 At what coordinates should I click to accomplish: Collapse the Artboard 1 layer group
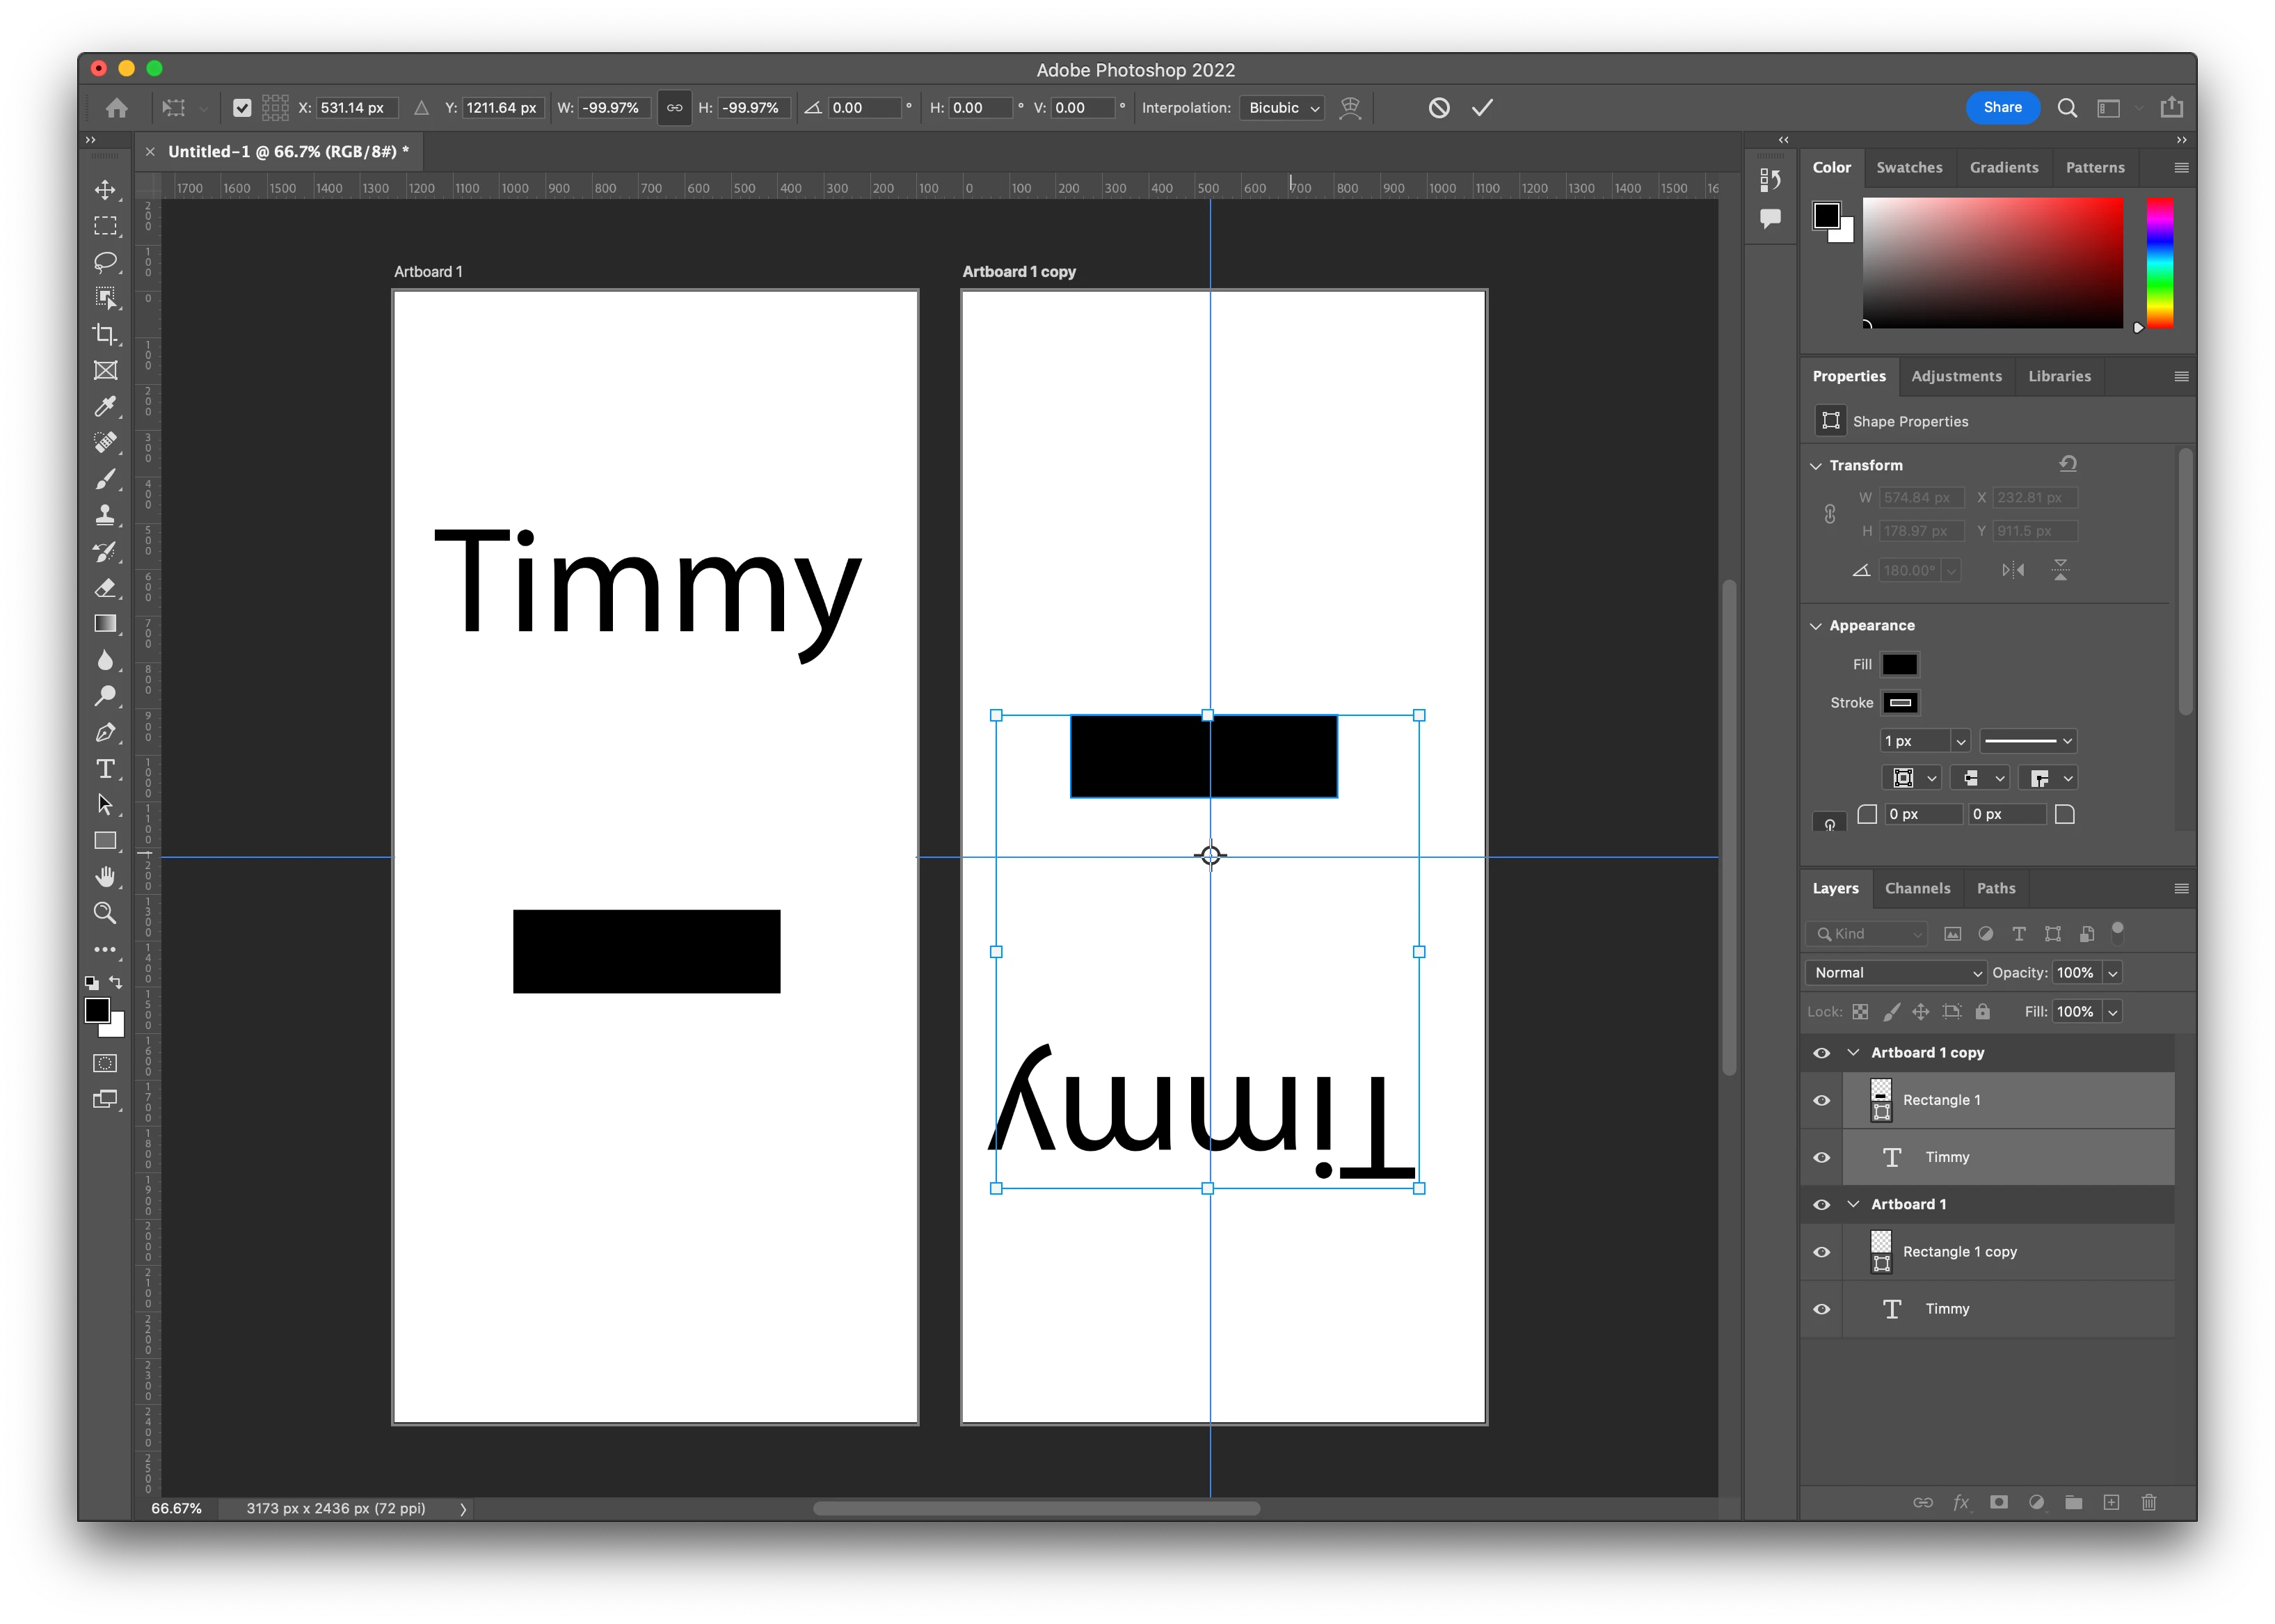[1853, 1204]
